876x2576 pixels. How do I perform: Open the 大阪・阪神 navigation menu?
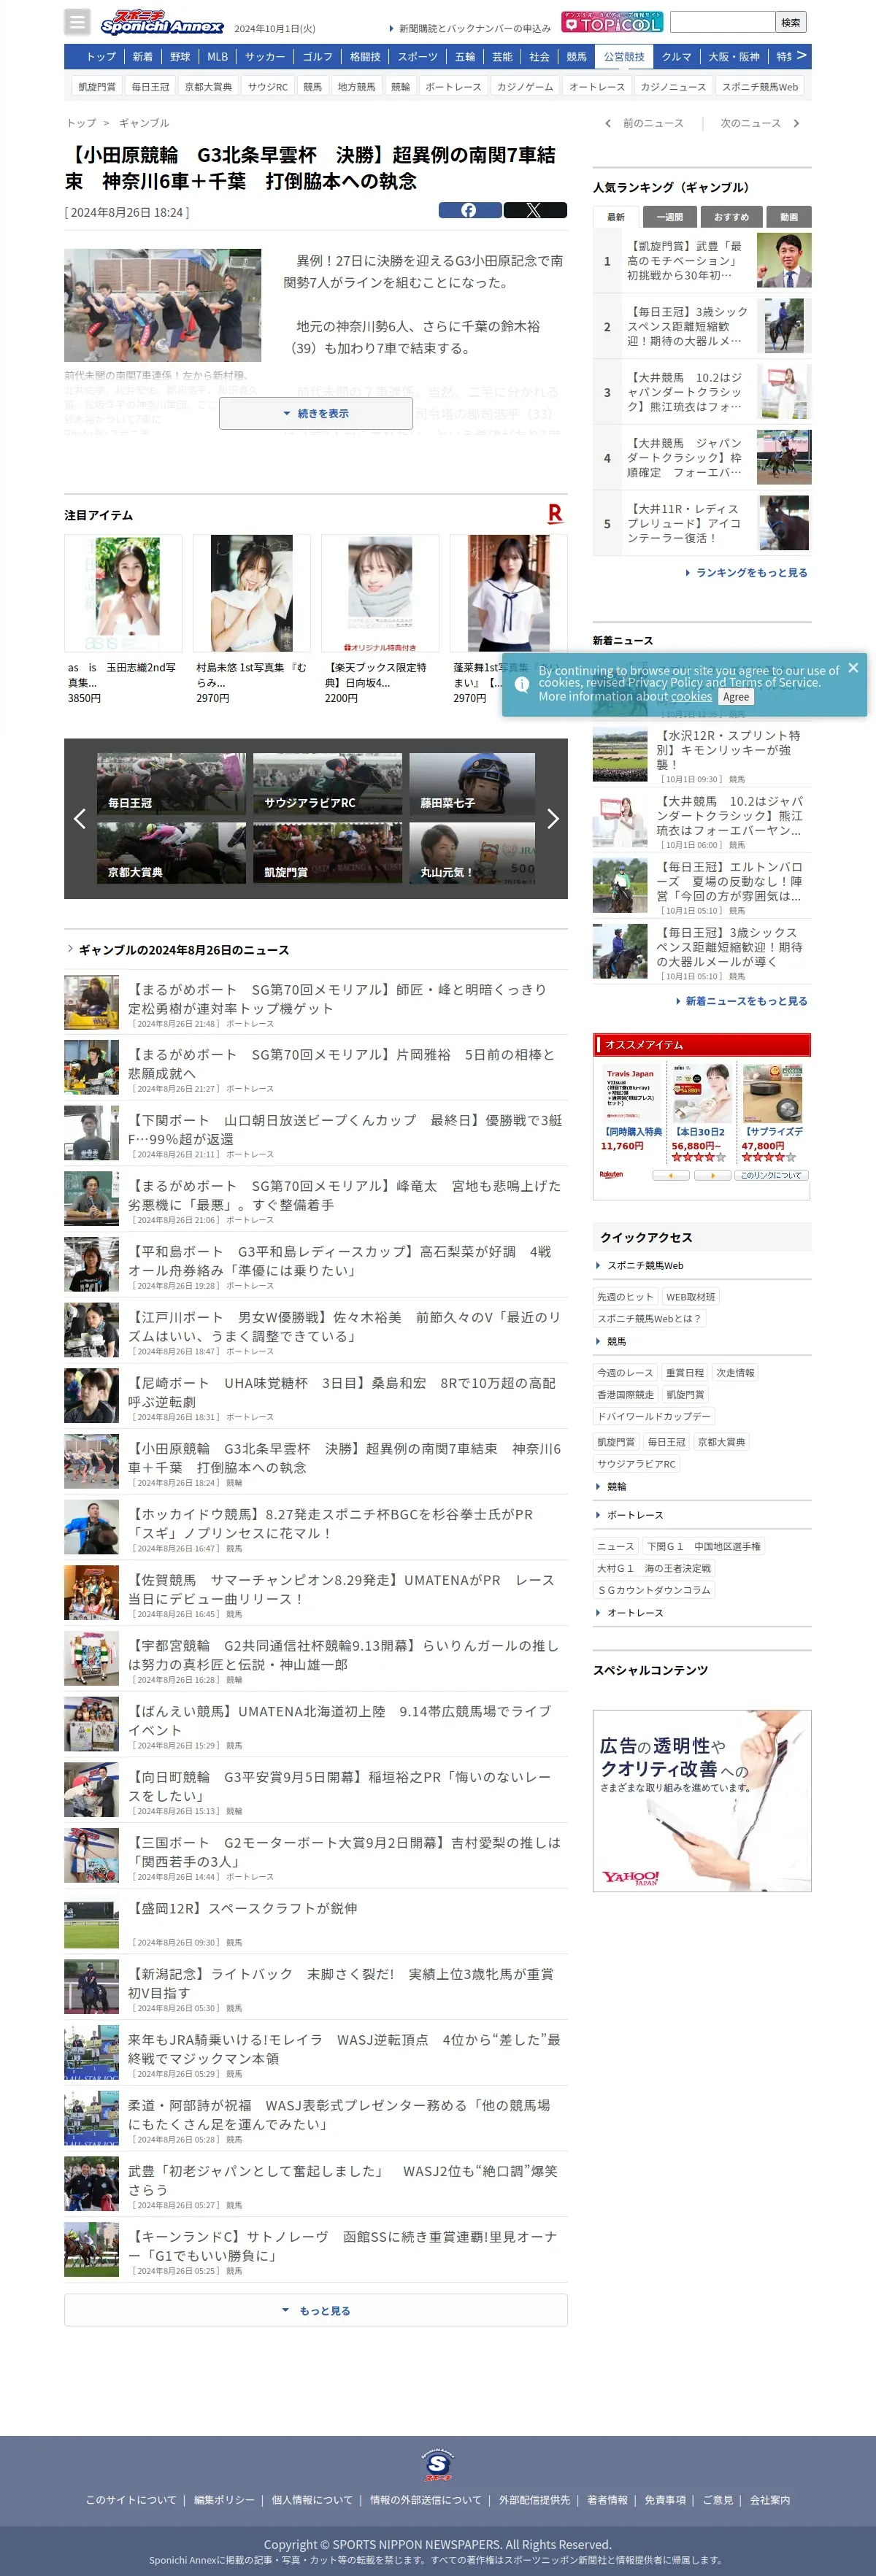734,57
